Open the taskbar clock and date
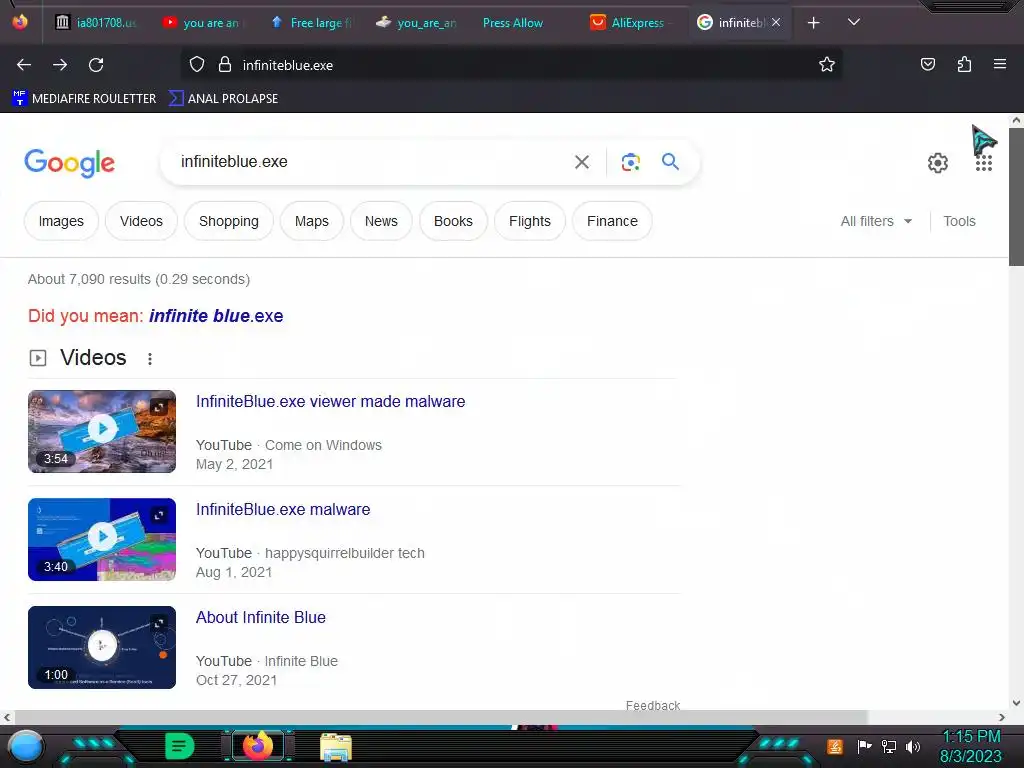 971,746
